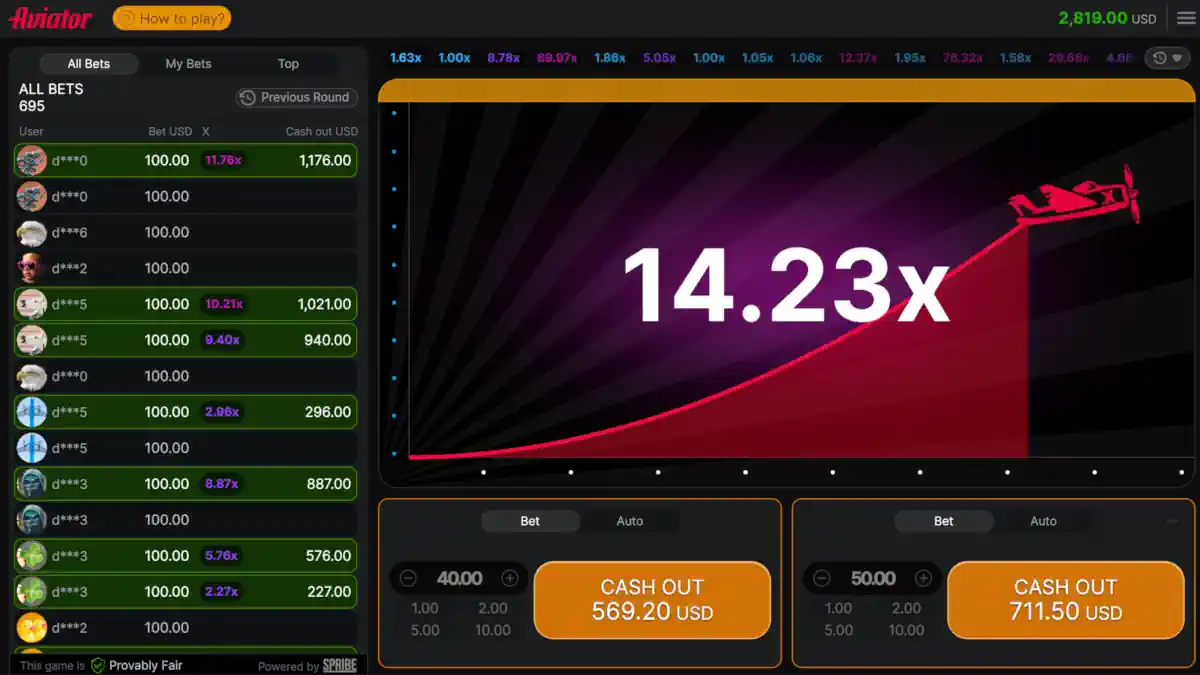Screen dimensions: 1200x675
Task: Switch left bet panel to Auto mode
Action: click(x=630, y=521)
